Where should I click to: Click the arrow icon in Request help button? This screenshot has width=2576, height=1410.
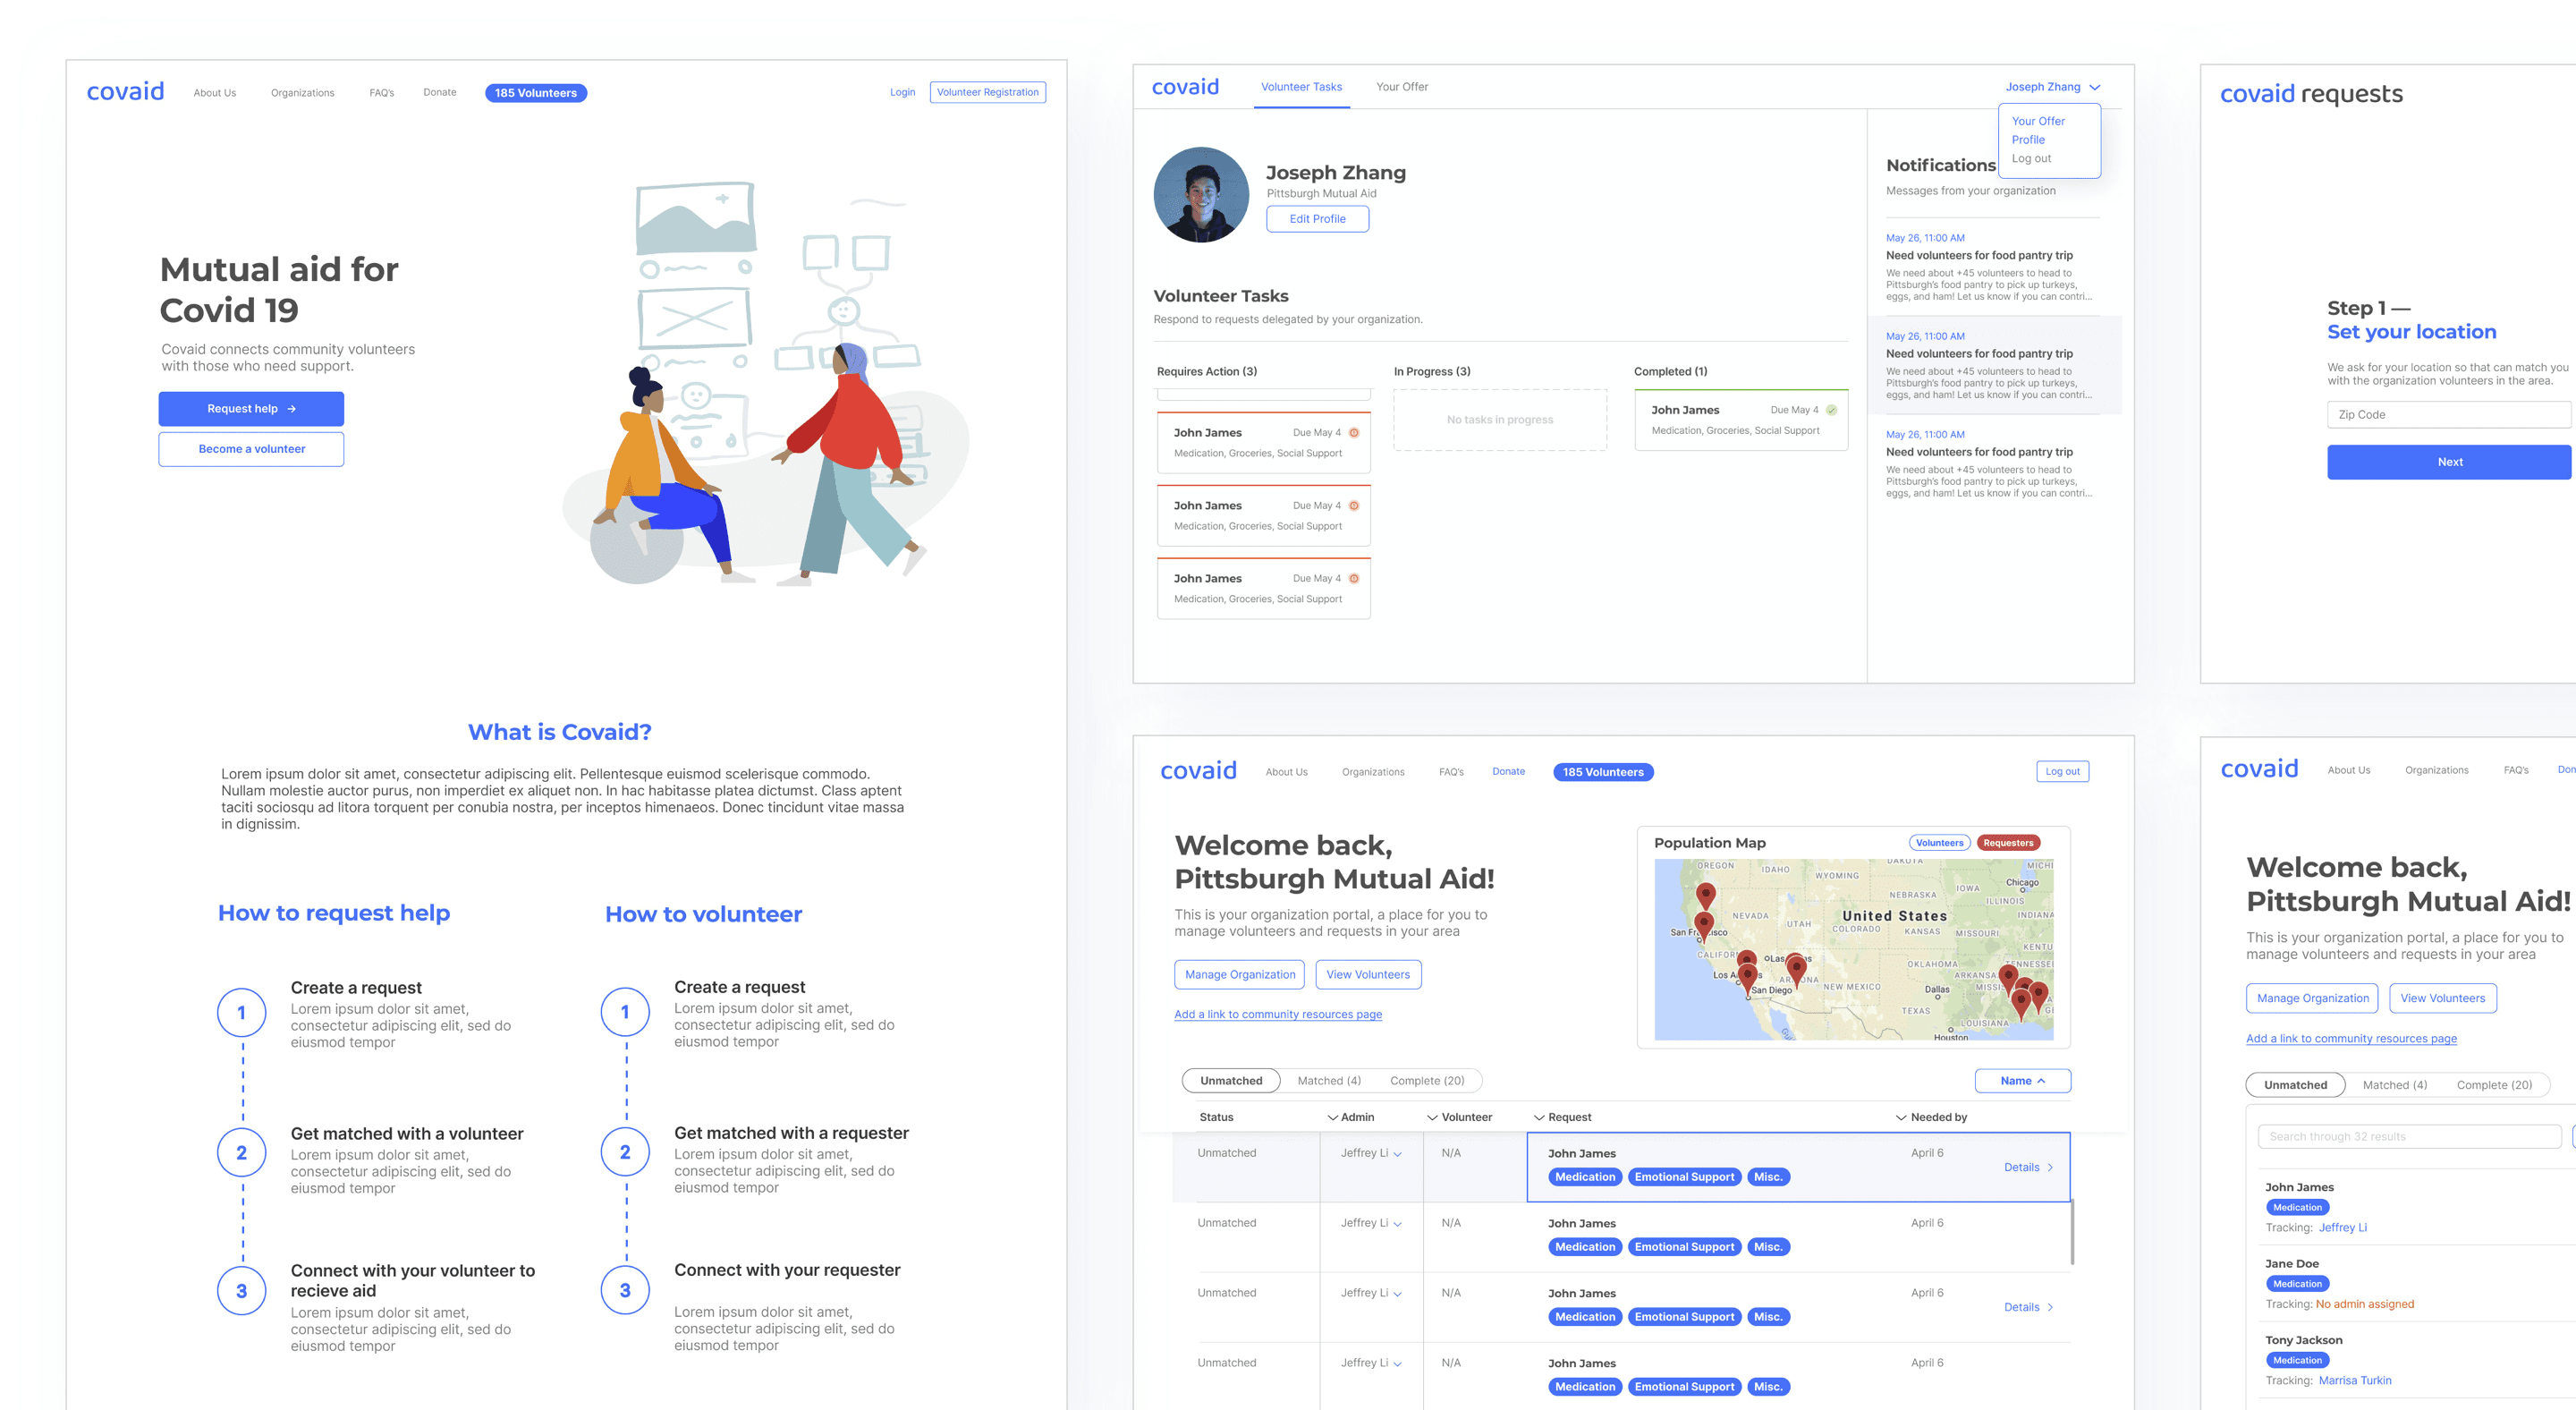[292, 409]
